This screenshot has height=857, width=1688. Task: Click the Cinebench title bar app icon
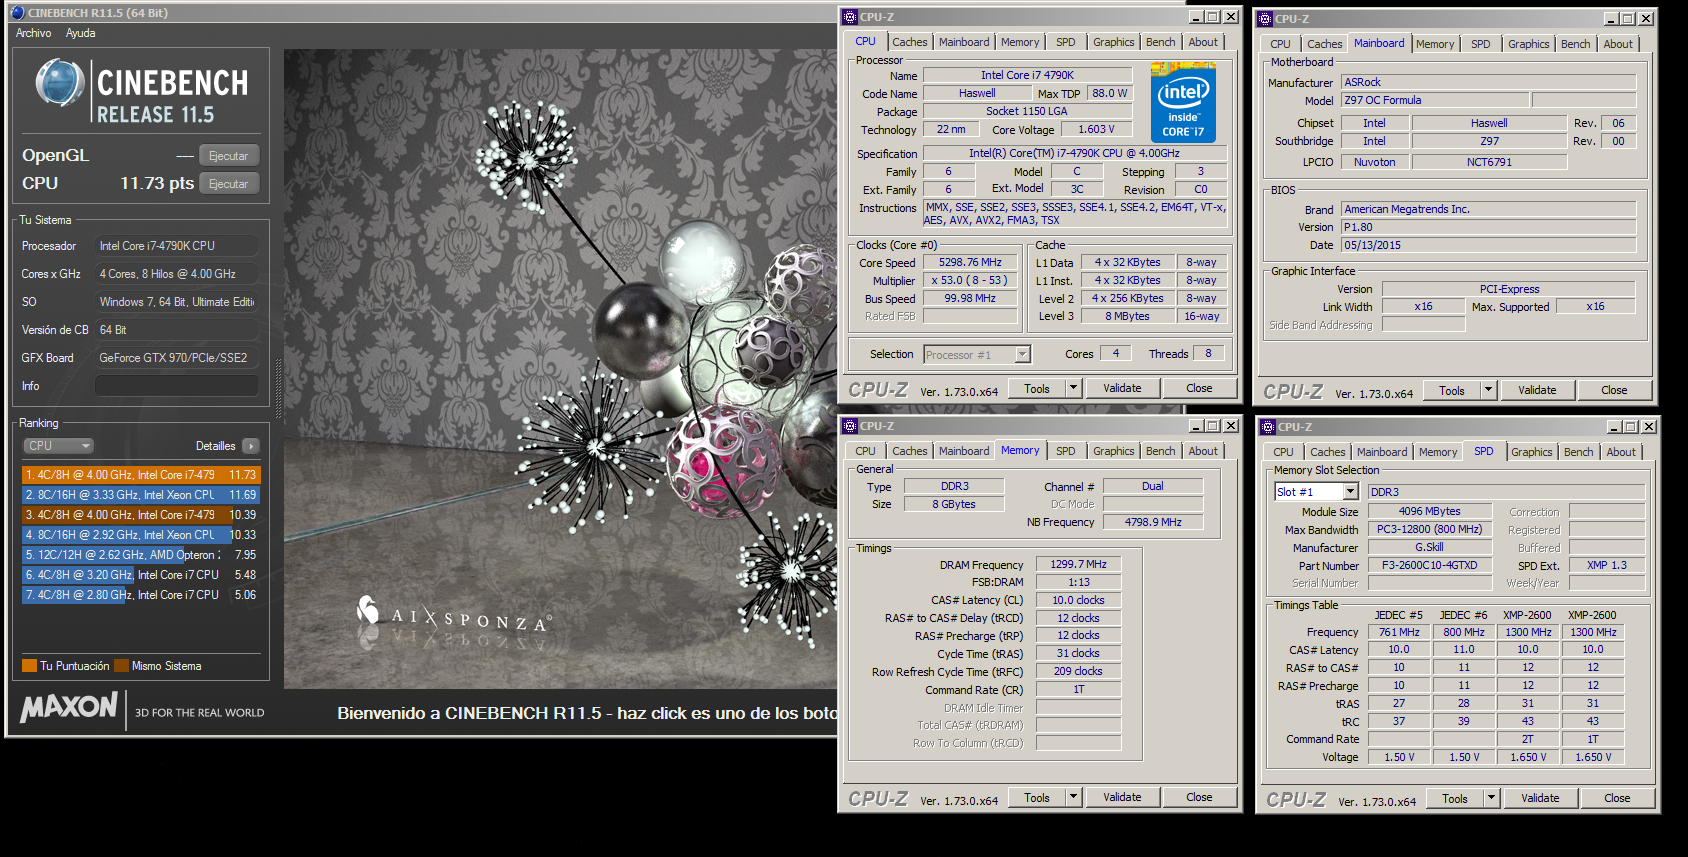[17, 13]
